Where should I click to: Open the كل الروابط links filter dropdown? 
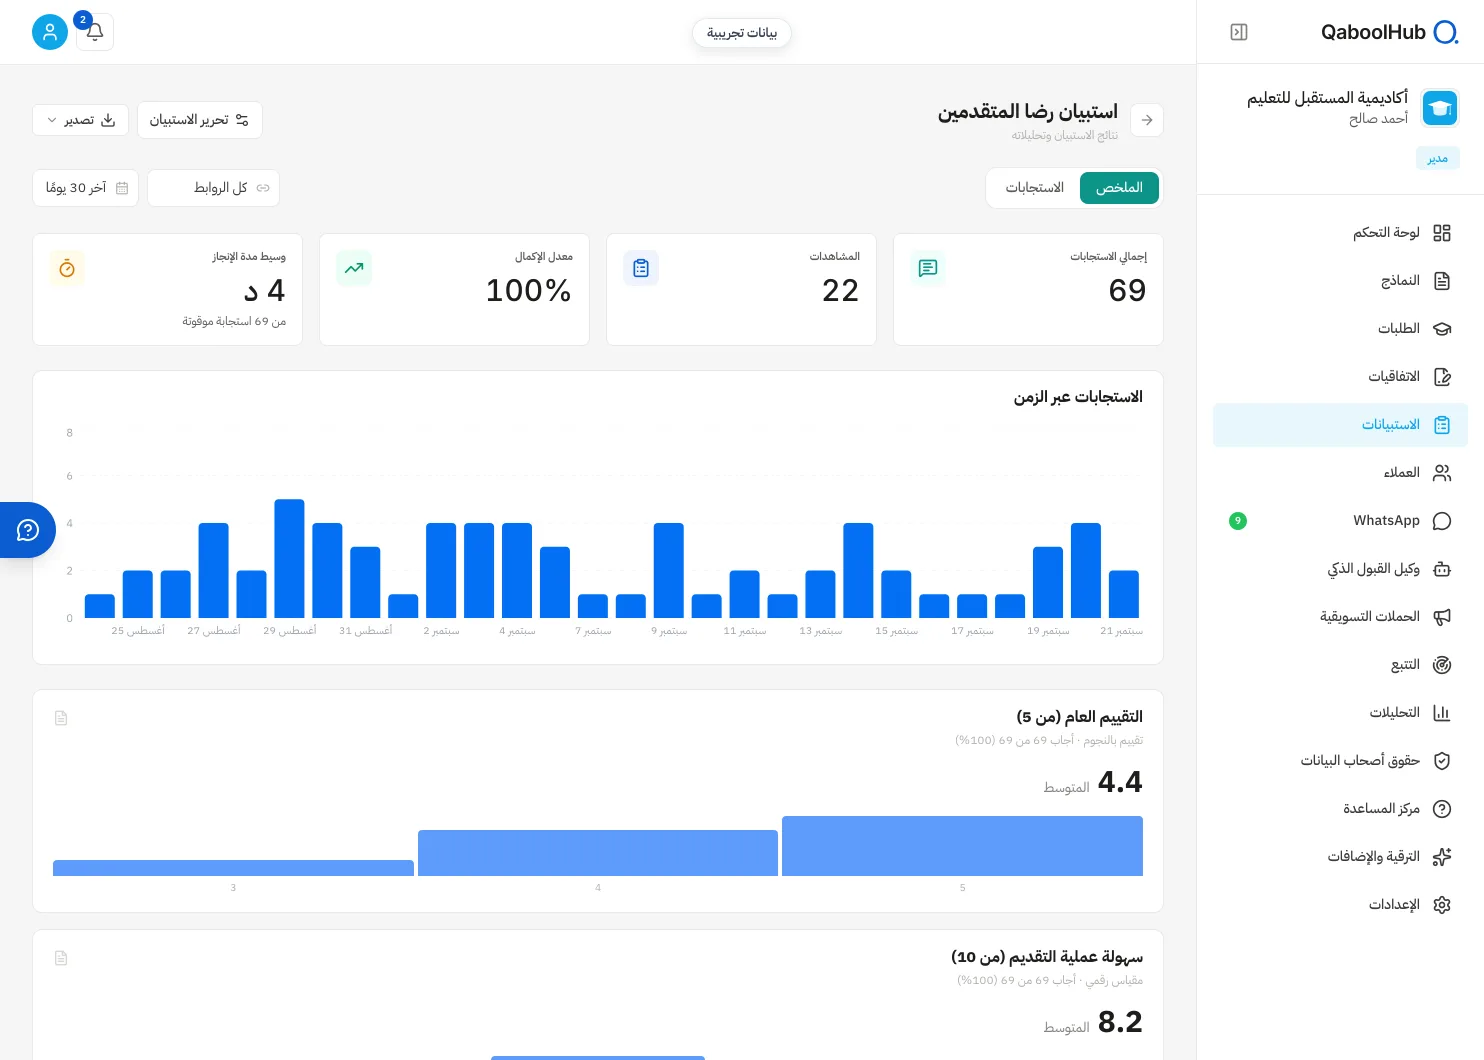[x=213, y=188]
